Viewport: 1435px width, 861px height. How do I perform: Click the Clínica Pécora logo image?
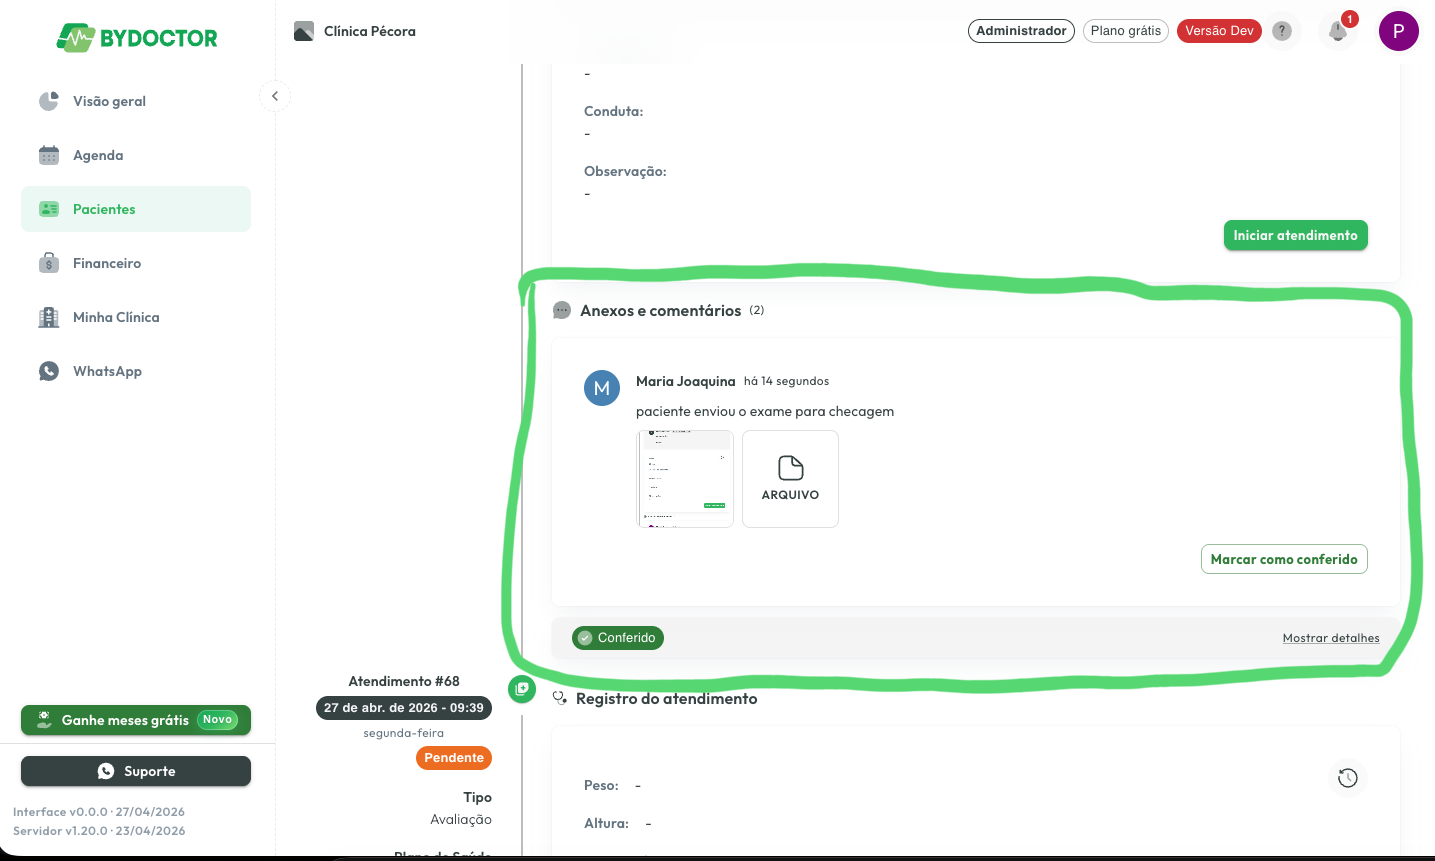click(x=304, y=31)
